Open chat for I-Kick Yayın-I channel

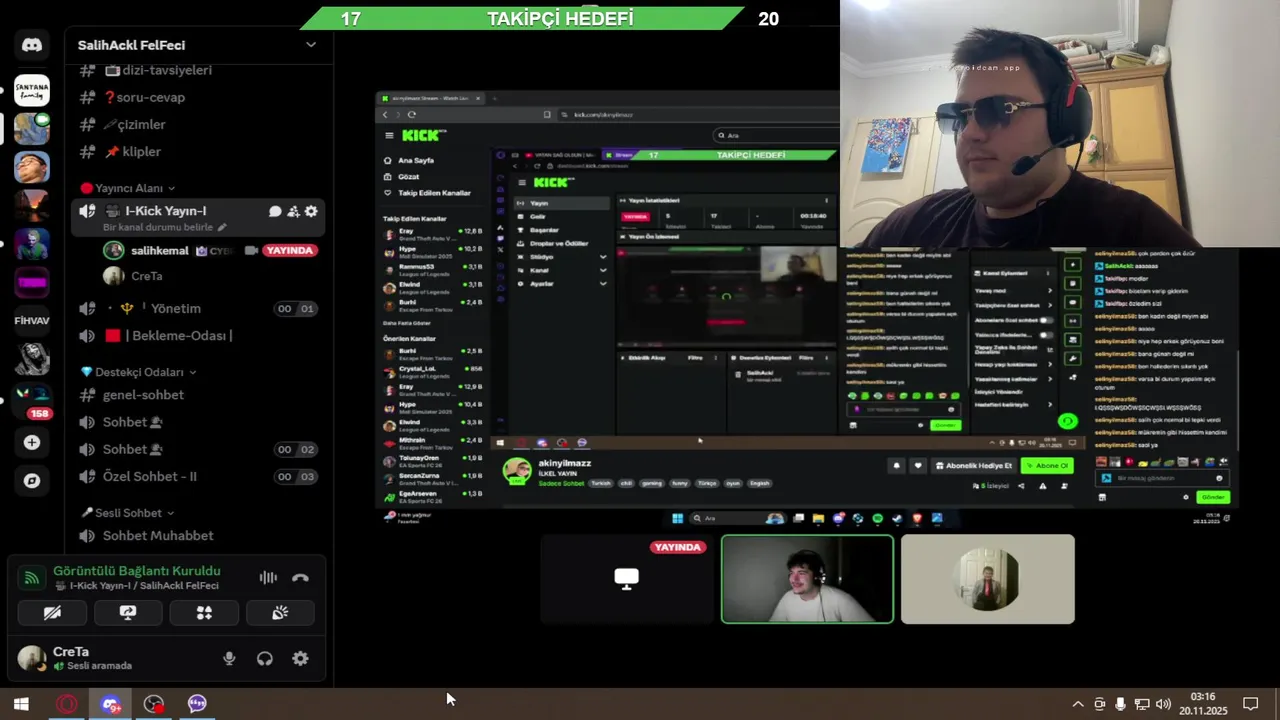coord(275,211)
